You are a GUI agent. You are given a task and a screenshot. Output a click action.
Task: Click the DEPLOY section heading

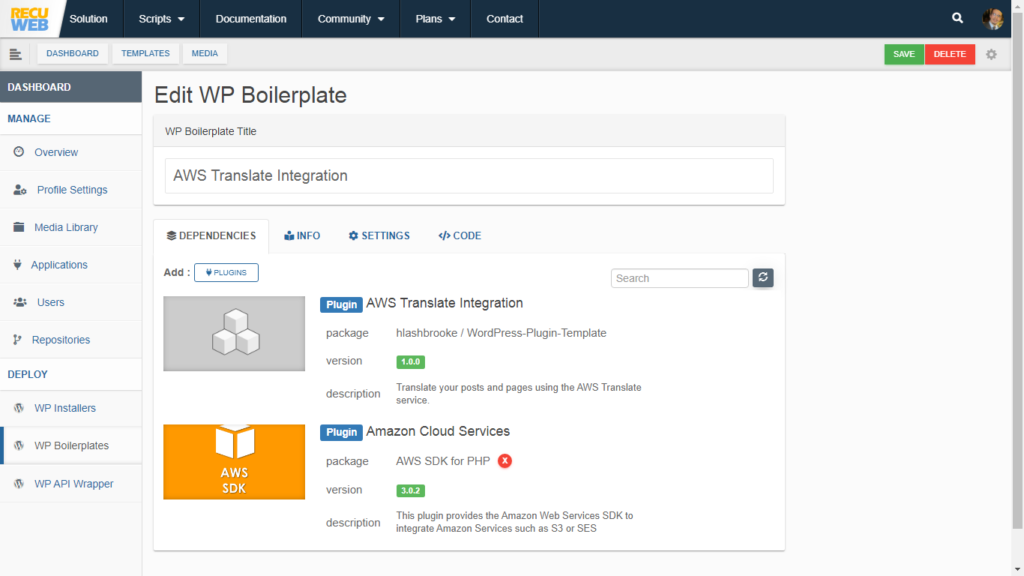(x=27, y=374)
